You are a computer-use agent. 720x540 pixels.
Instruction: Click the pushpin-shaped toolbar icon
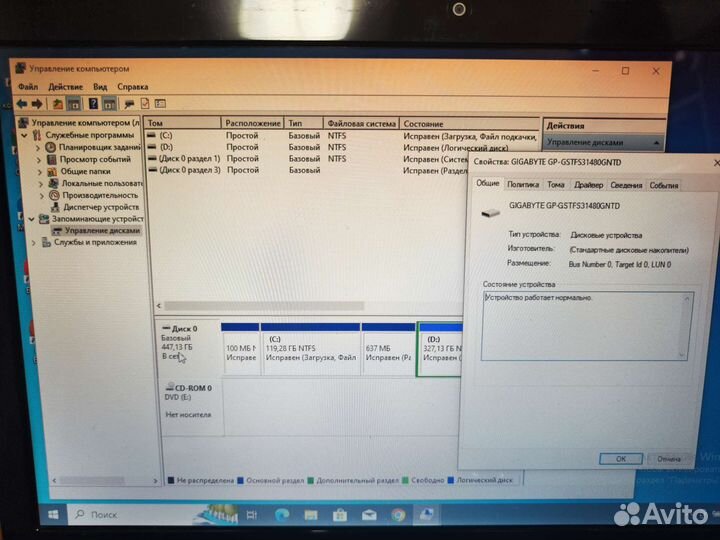tap(129, 104)
